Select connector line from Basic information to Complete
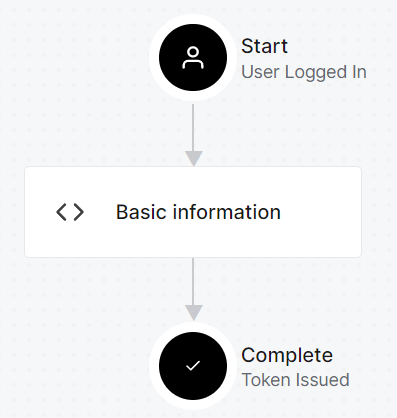Screen dimensions: 397x418 pos(193,282)
